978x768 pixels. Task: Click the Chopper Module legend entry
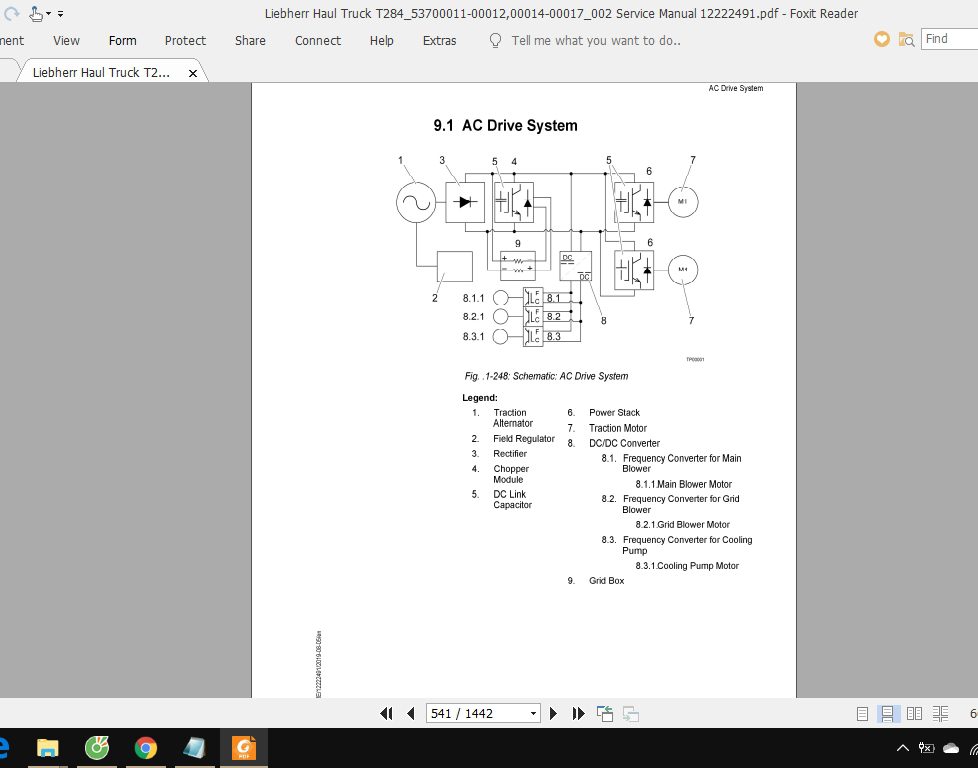click(511, 474)
